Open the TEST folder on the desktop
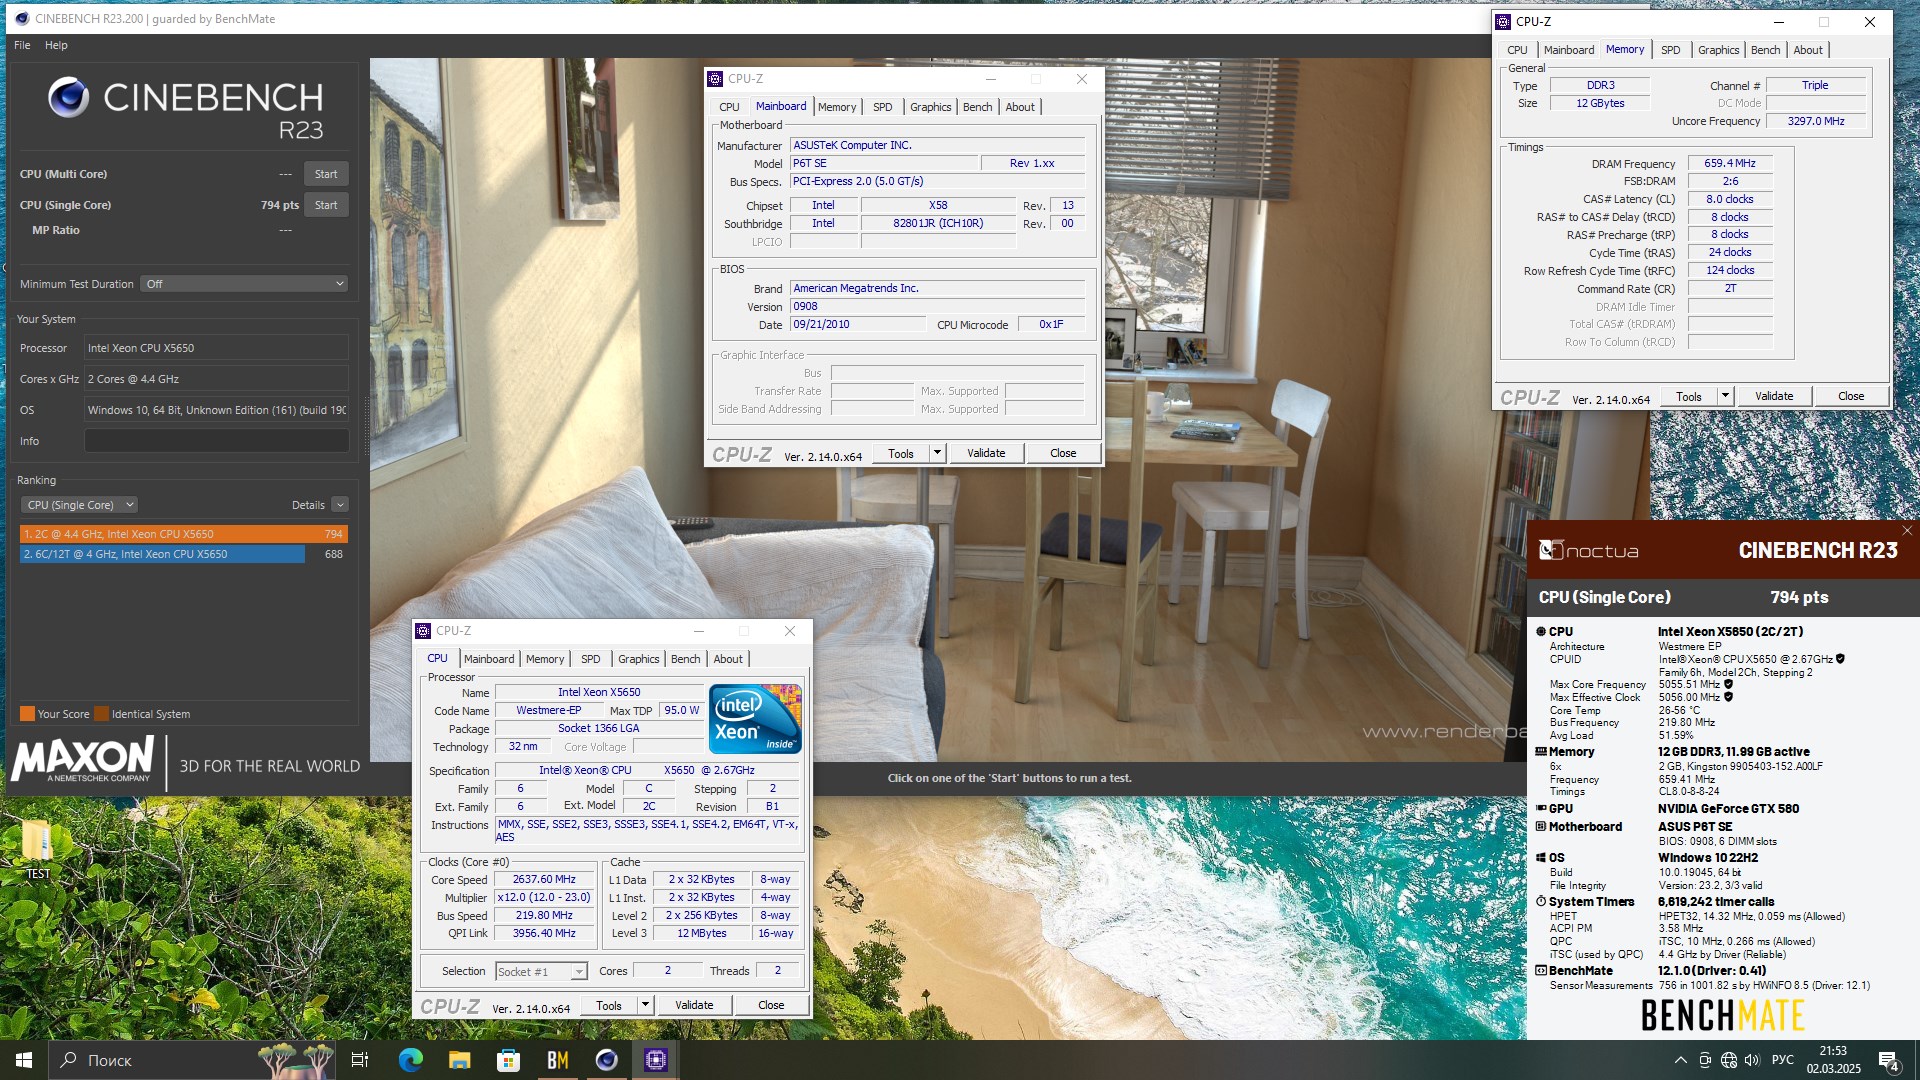Image resolution: width=1920 pixels, height=1080 pixels. click(x=37, y=849)
